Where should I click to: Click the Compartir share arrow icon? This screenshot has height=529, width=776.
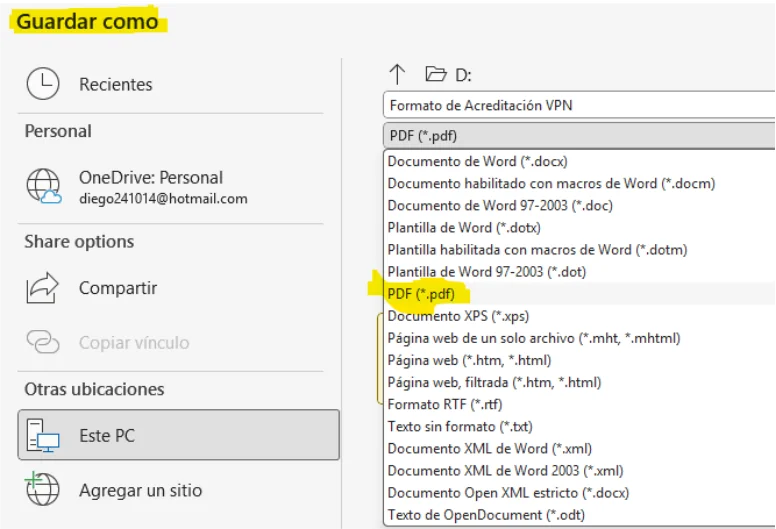(x=43, y=288)
